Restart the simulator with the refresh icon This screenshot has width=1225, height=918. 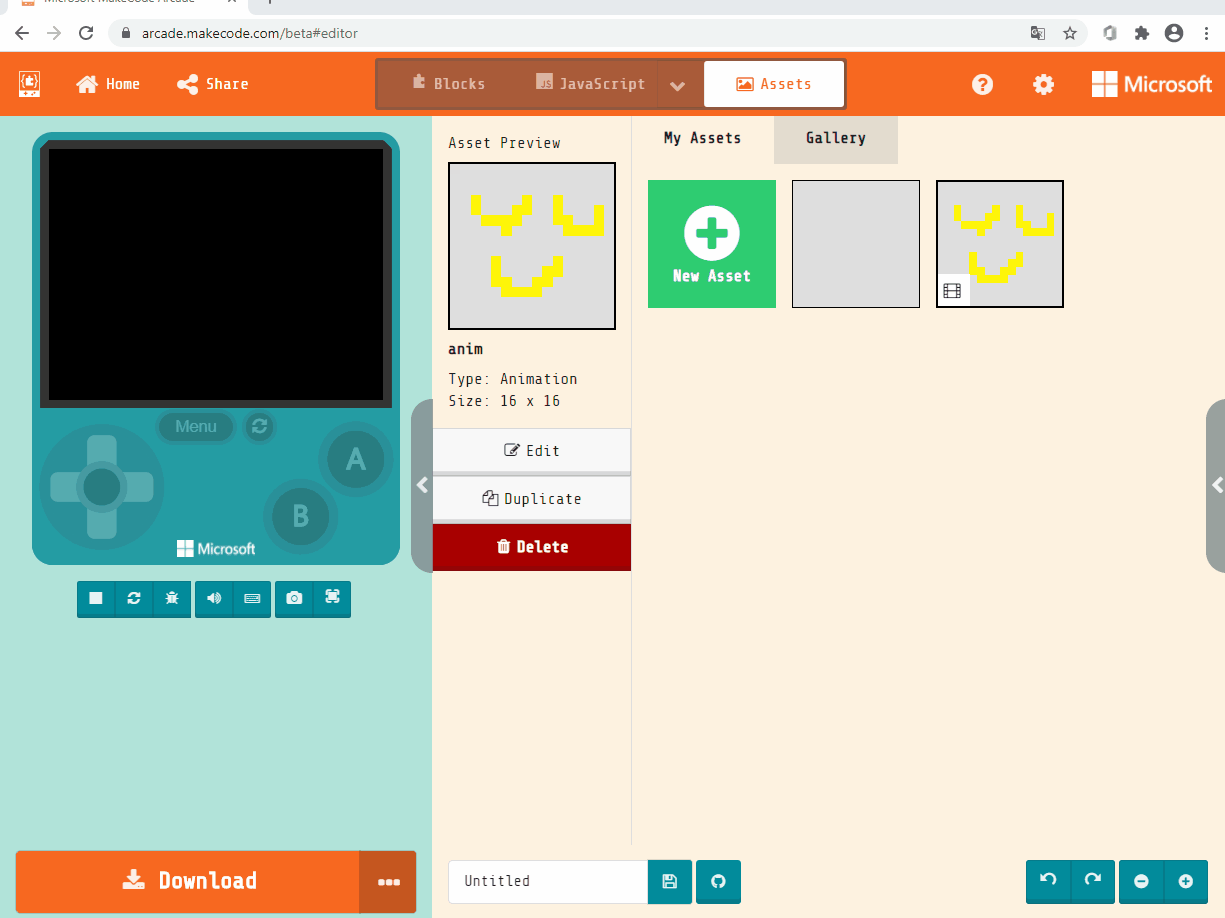pyautogui.click(x=134, y=599)
